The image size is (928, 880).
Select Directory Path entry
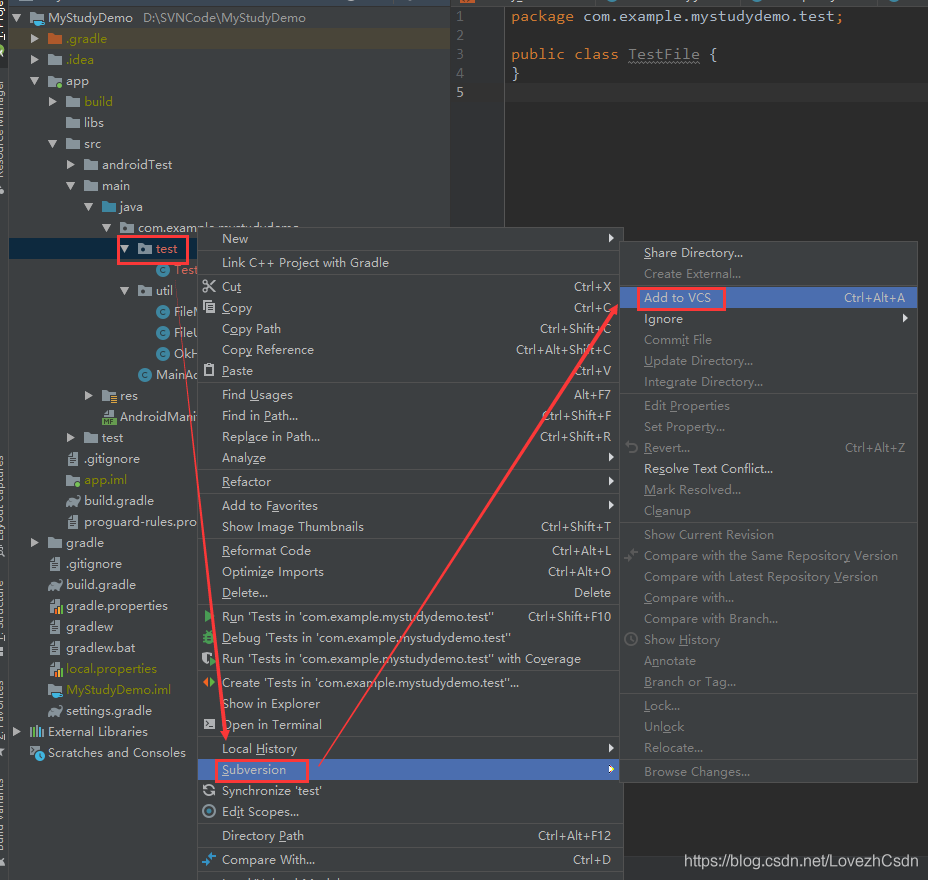click(410, 836)
